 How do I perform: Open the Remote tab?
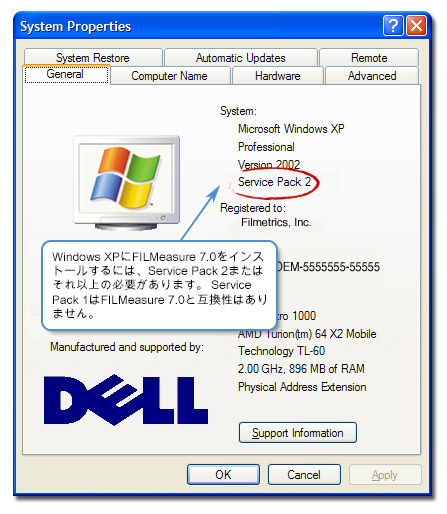(369, 57)
